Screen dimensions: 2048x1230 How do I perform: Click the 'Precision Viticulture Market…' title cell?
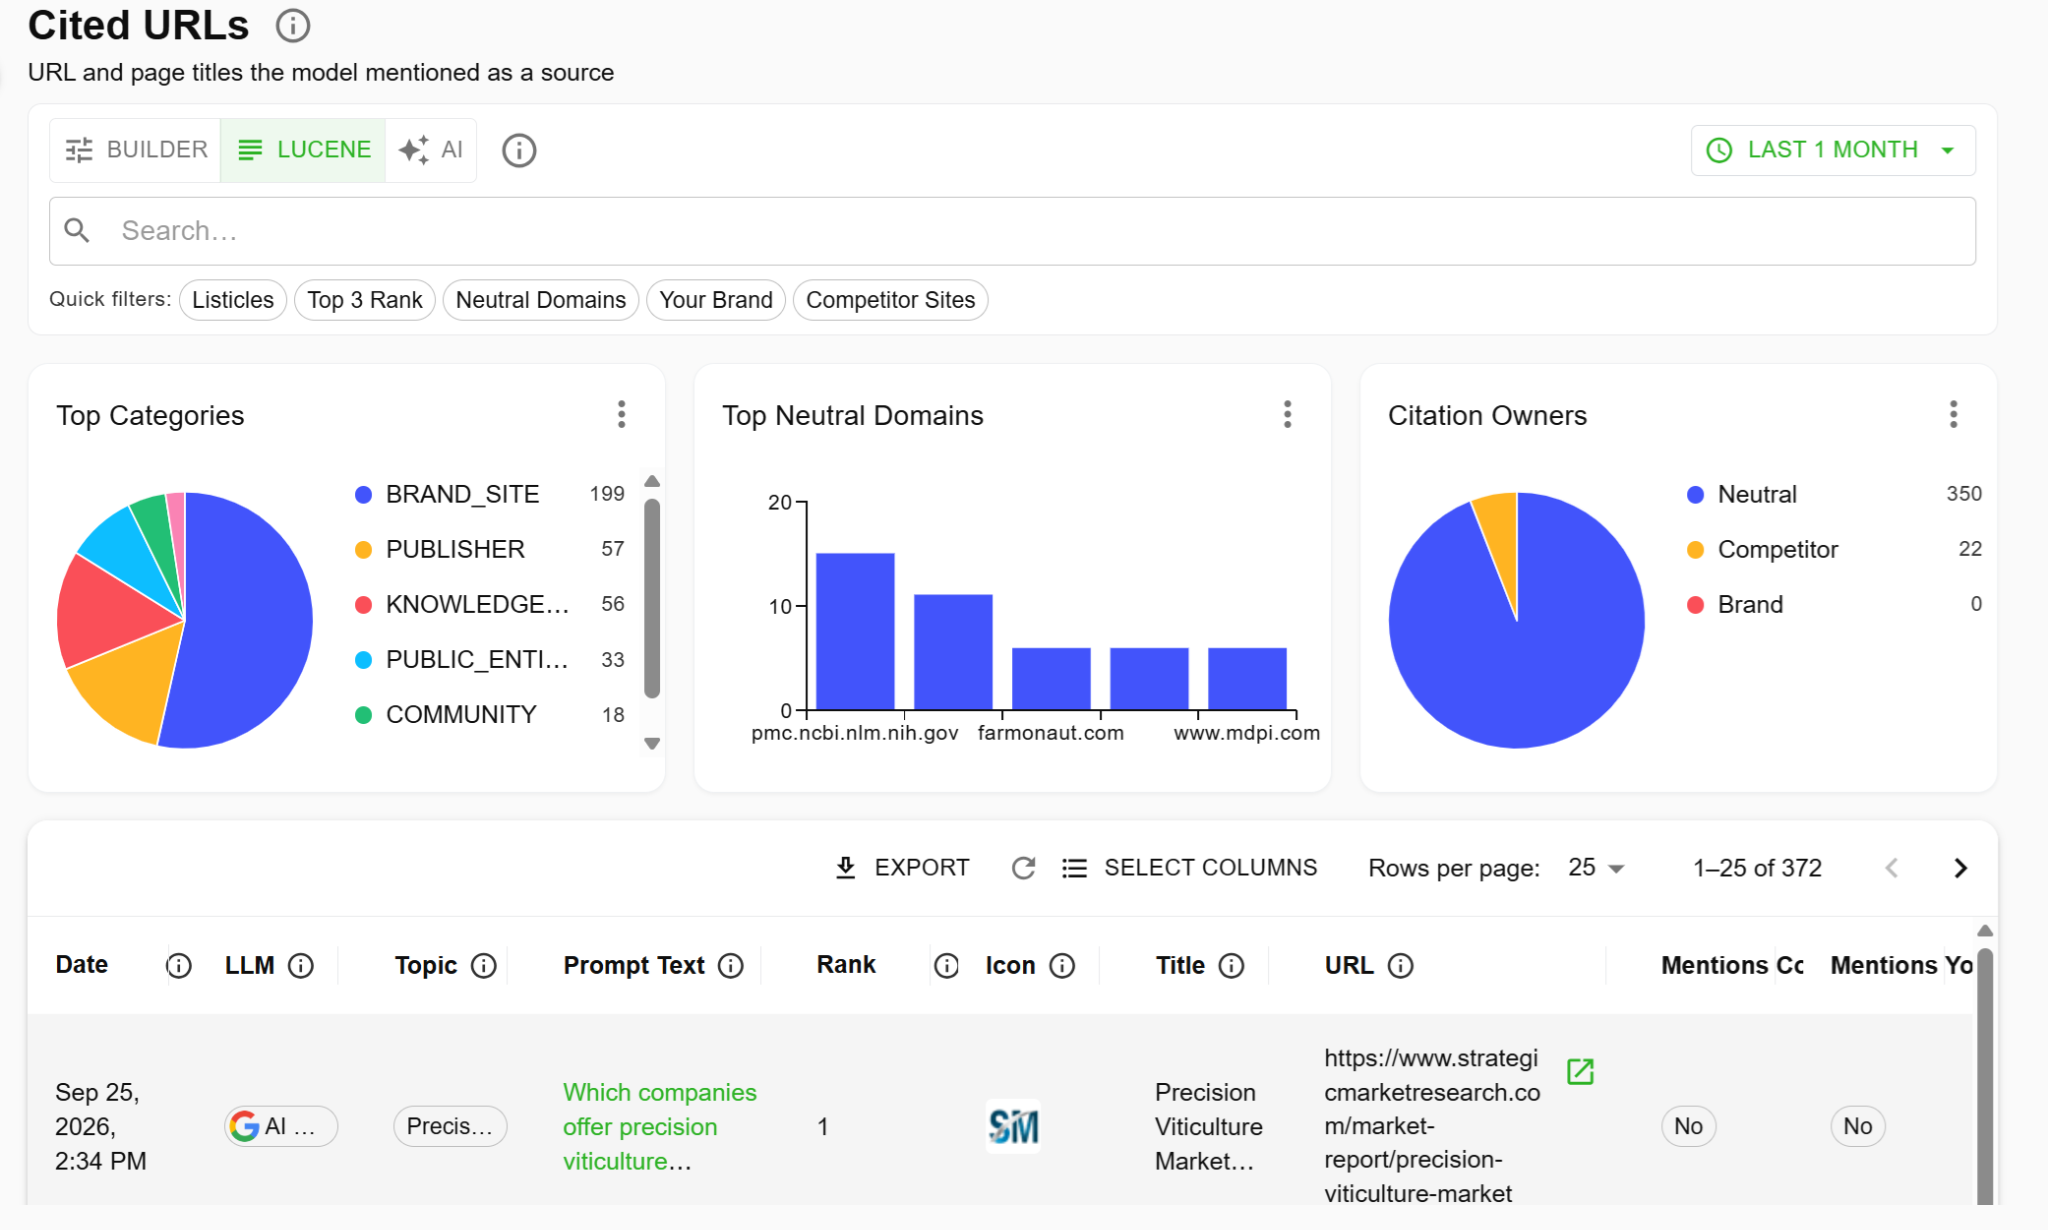1209,1127
